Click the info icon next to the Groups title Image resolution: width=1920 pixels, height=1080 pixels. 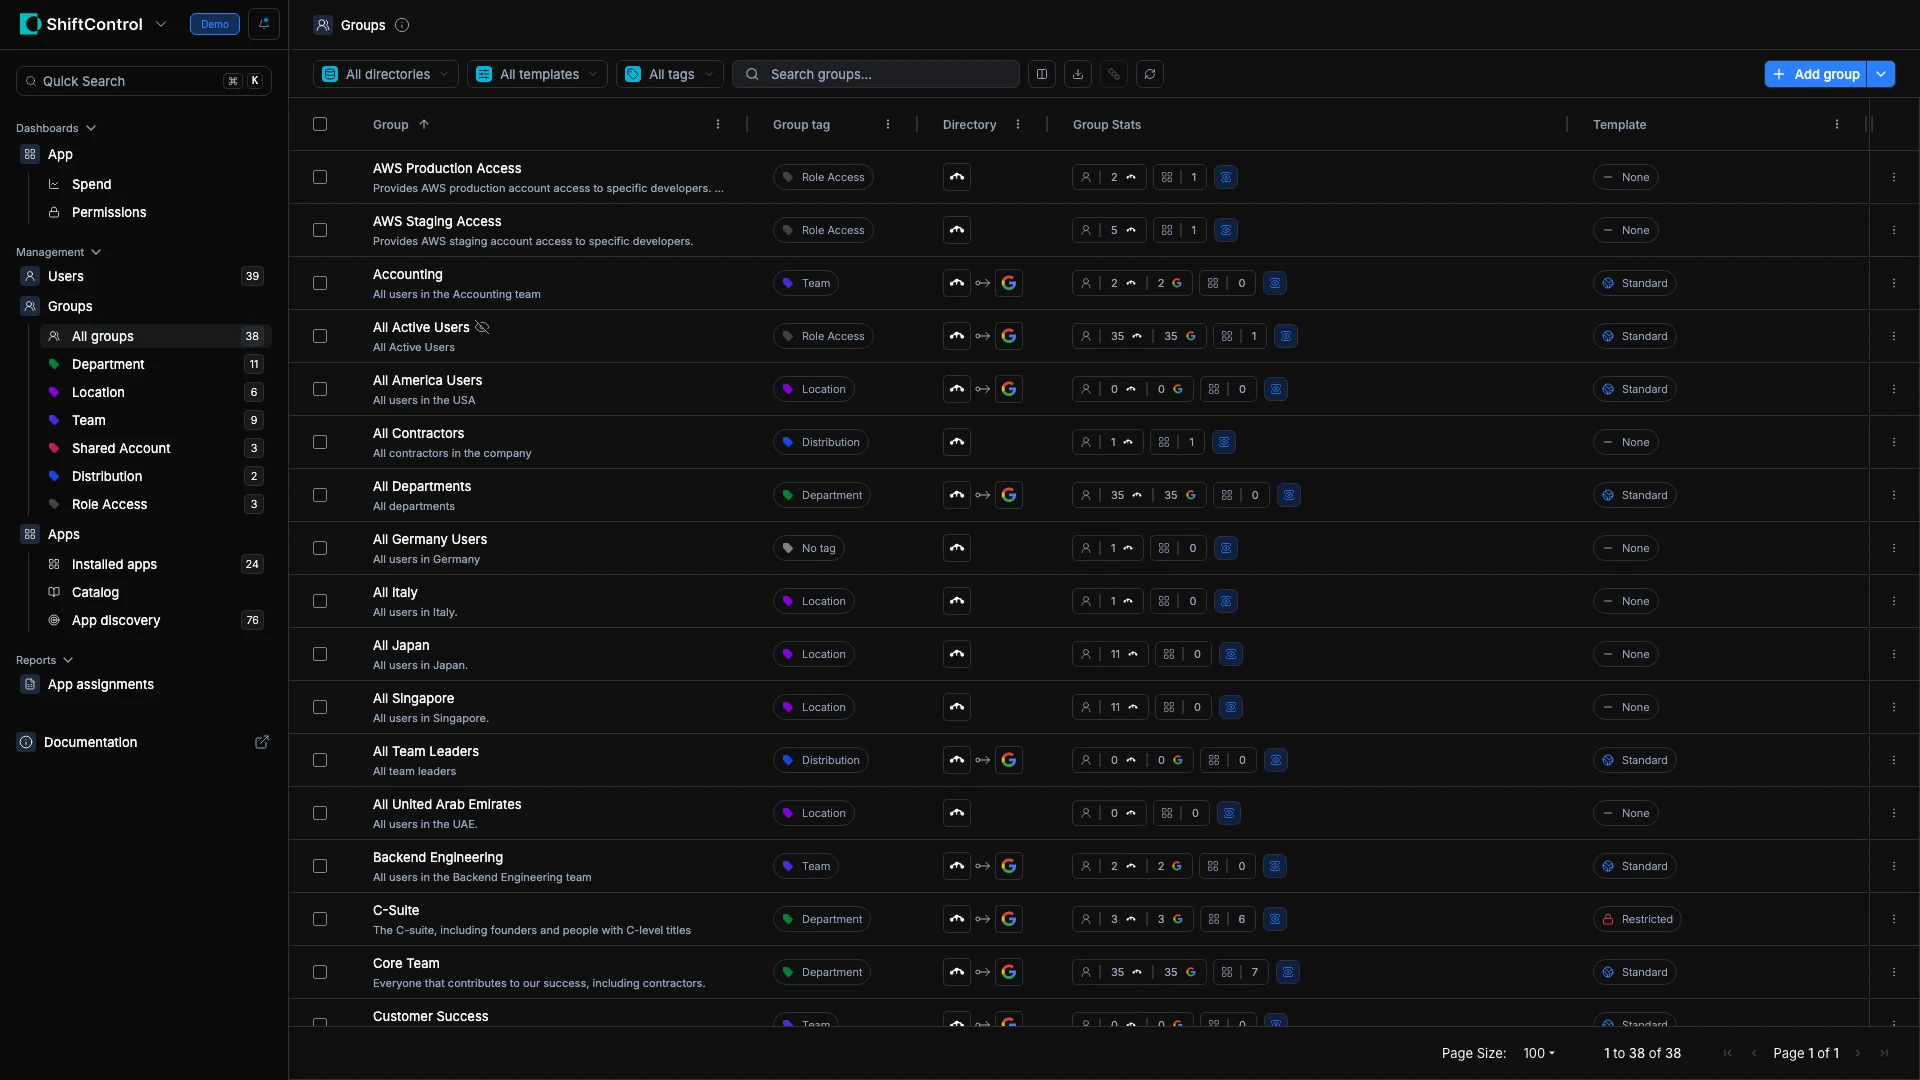402,25
